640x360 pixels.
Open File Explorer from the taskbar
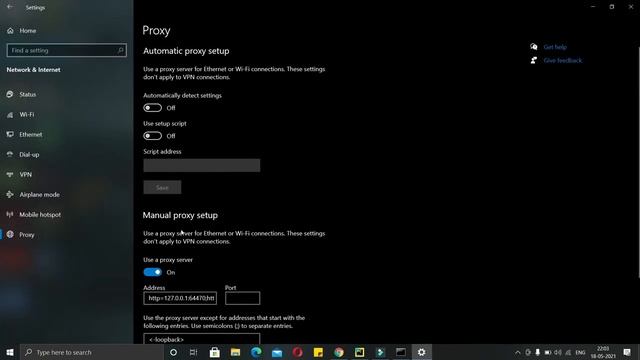[x=236, y=352]
